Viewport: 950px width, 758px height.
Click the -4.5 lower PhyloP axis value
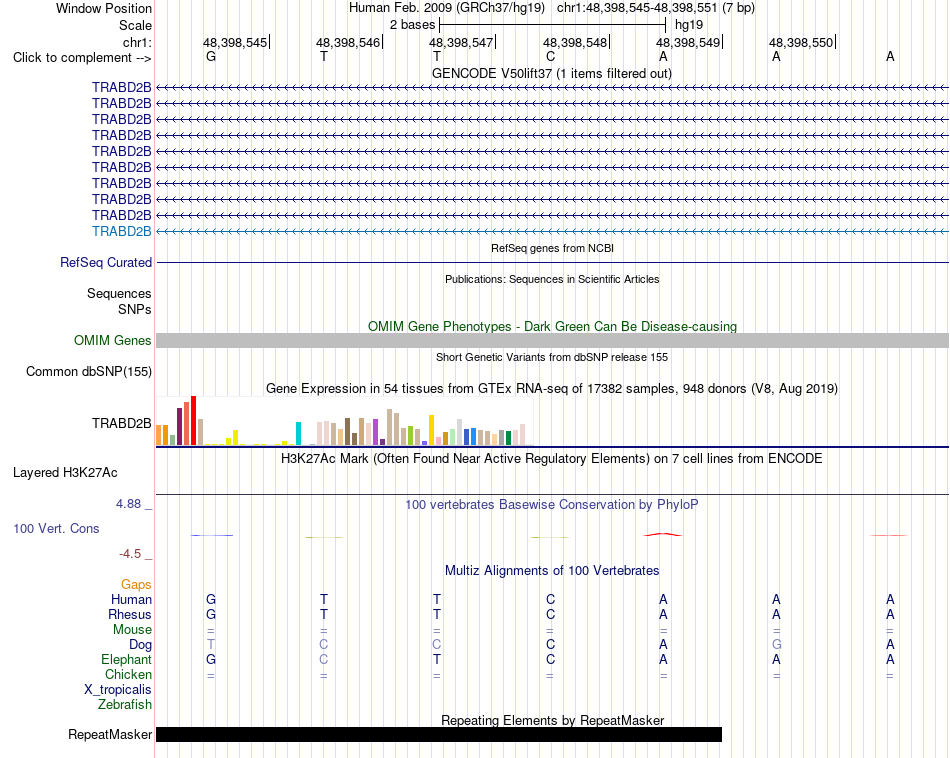(130, 554)
